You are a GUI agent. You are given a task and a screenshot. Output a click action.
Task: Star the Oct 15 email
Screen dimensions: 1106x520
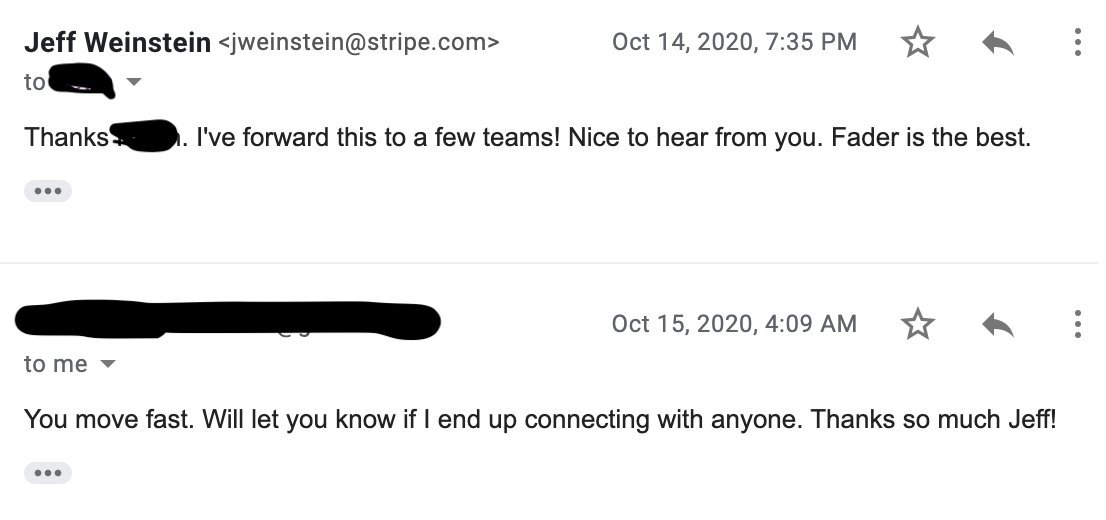click(x=918, y=325)
